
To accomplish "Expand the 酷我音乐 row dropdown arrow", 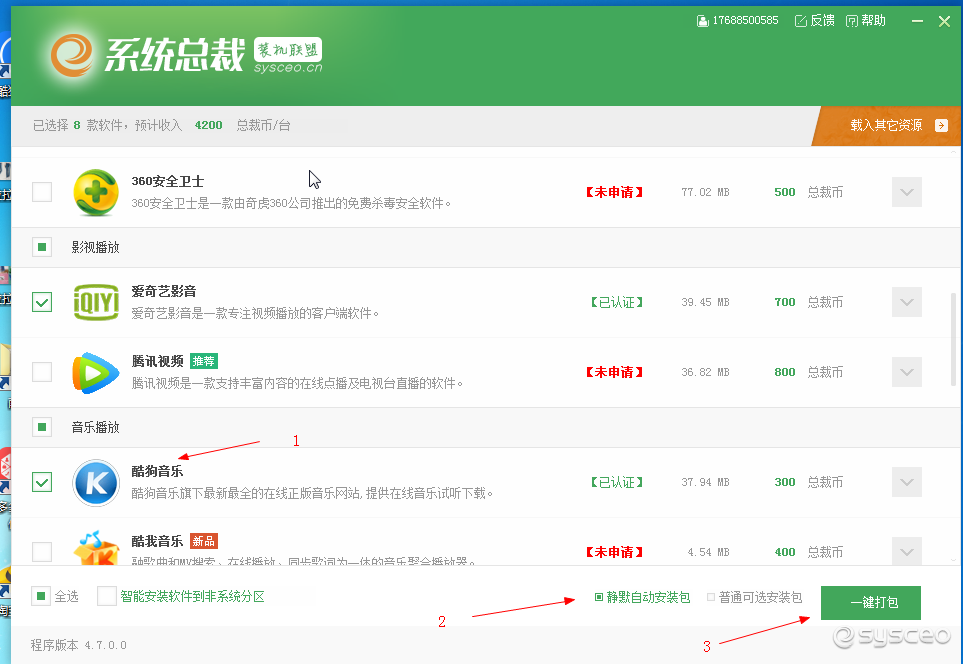I will point(906,552).
